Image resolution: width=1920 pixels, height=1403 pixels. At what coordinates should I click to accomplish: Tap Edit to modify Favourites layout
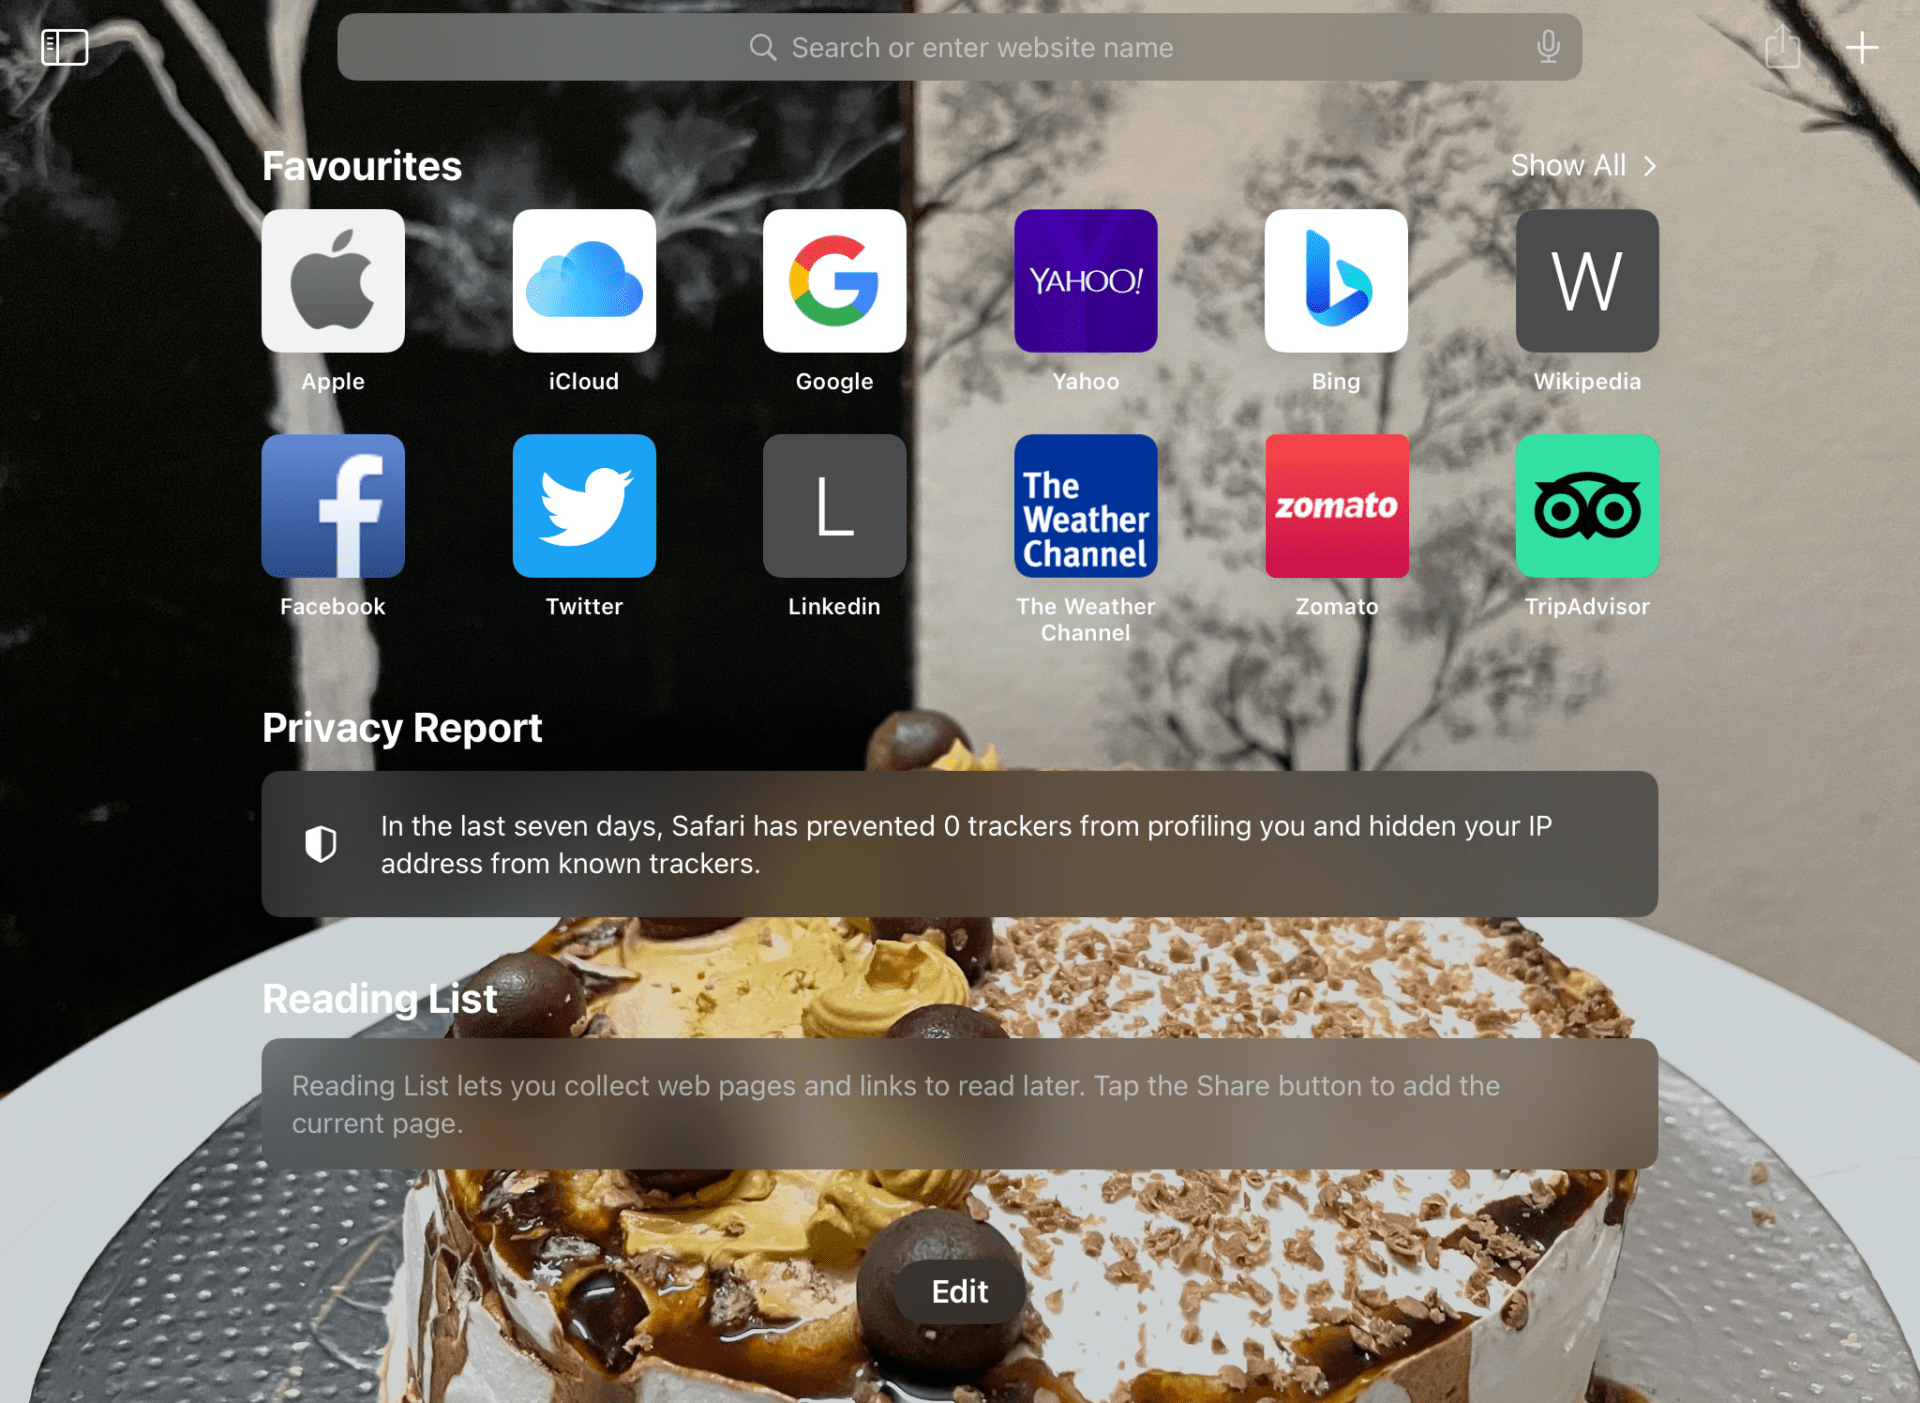[x=960, y=1291]
